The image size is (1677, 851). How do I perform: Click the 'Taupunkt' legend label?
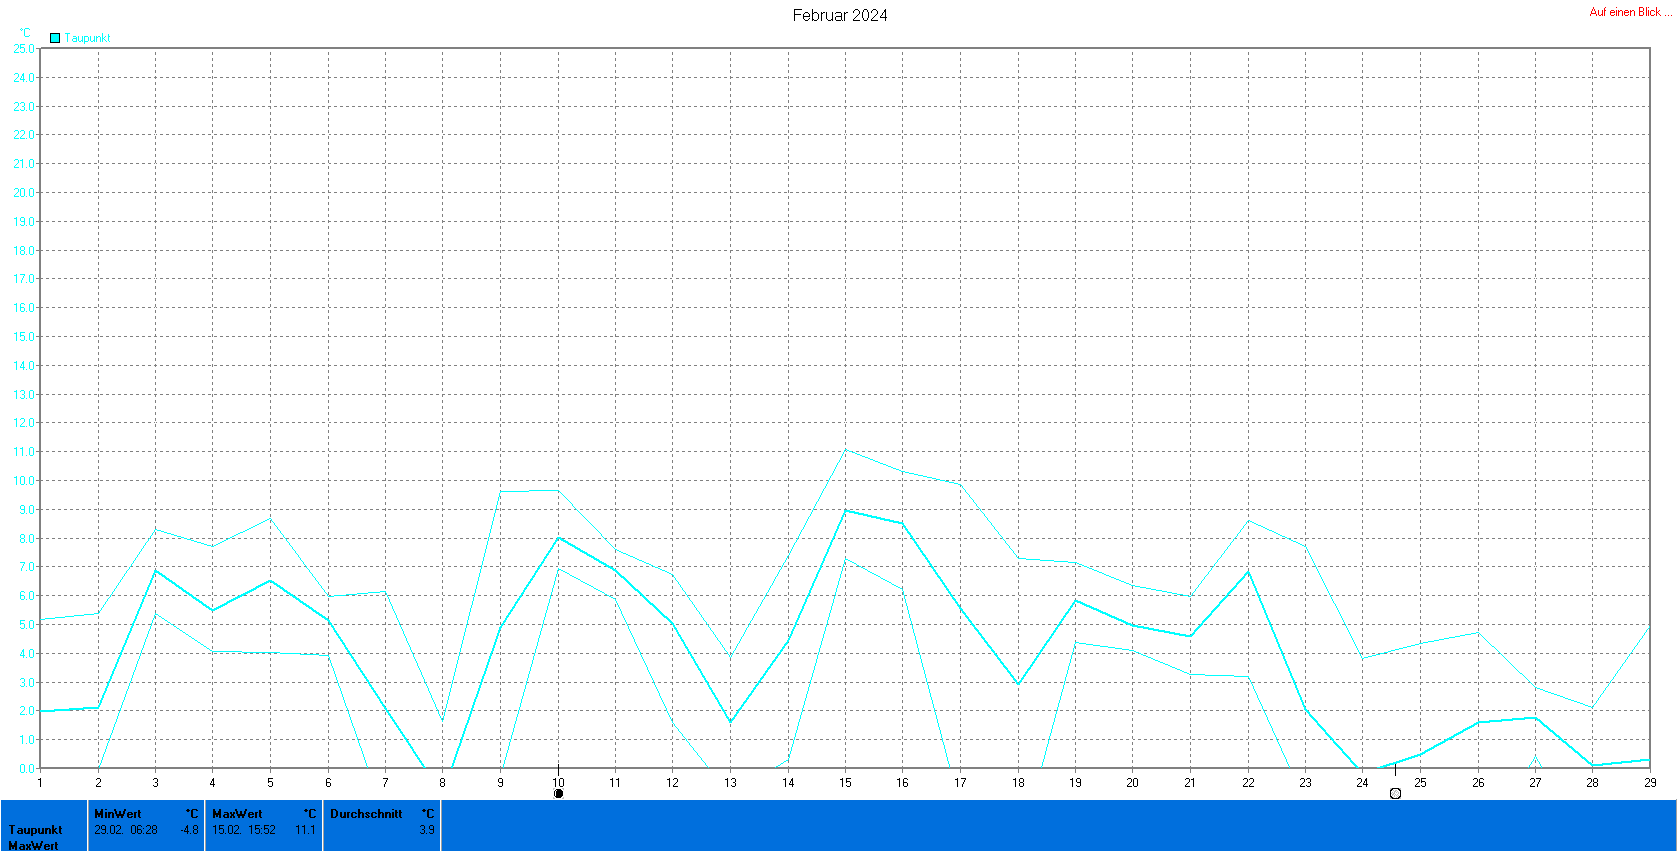88,38
